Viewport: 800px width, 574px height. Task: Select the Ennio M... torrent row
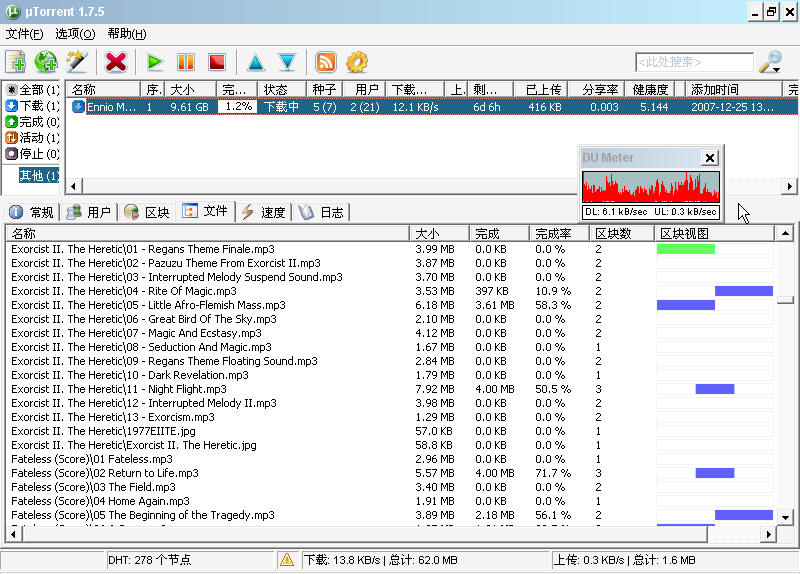coord(433,107)
